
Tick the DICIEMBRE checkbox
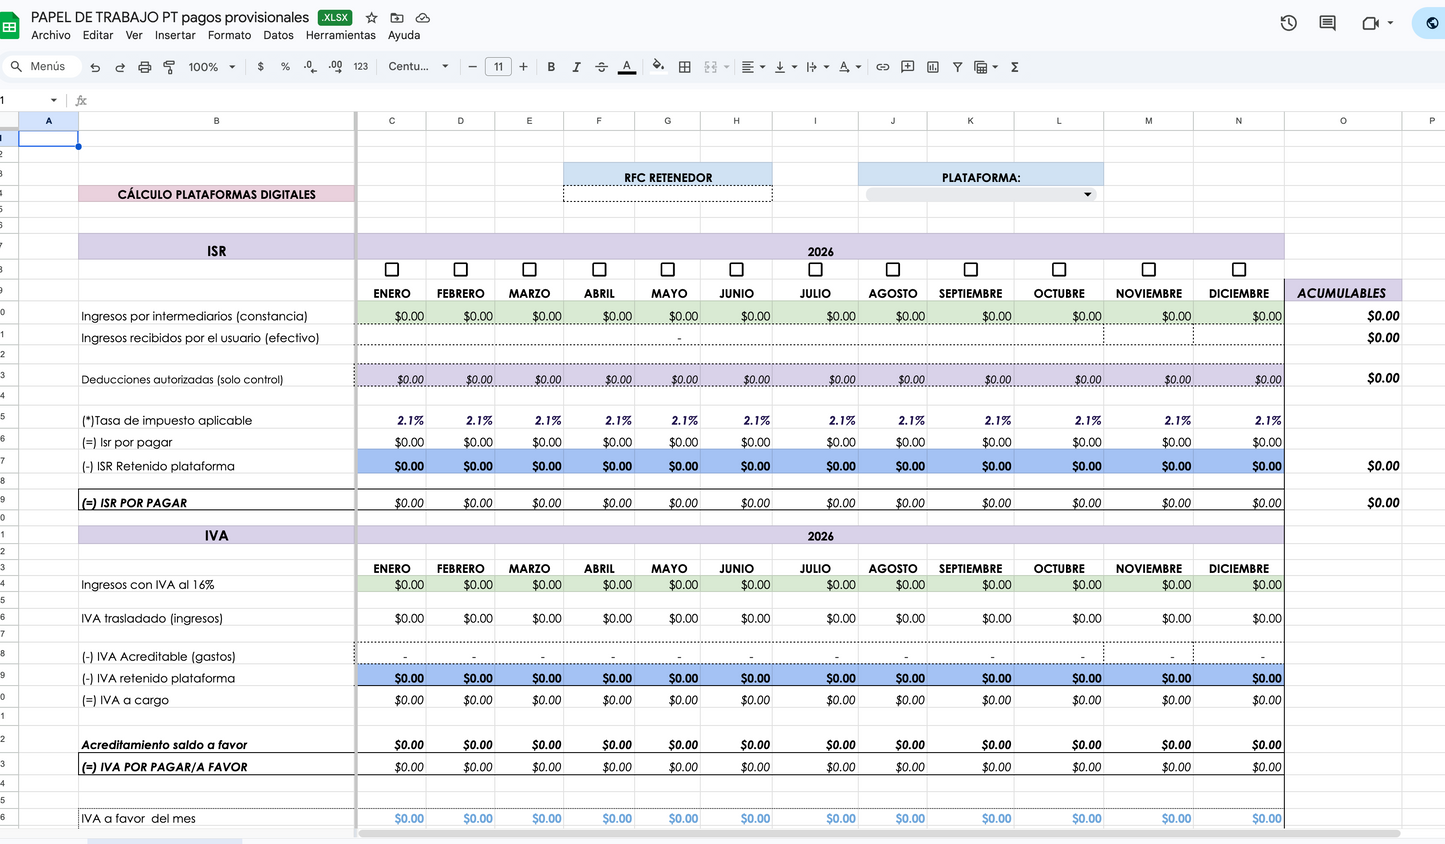click(x=1239, y=270)
